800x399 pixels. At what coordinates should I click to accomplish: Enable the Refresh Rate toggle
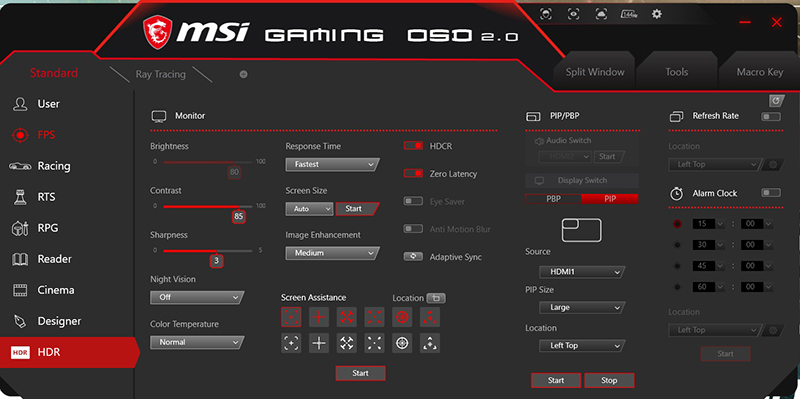tap(771, 116)
